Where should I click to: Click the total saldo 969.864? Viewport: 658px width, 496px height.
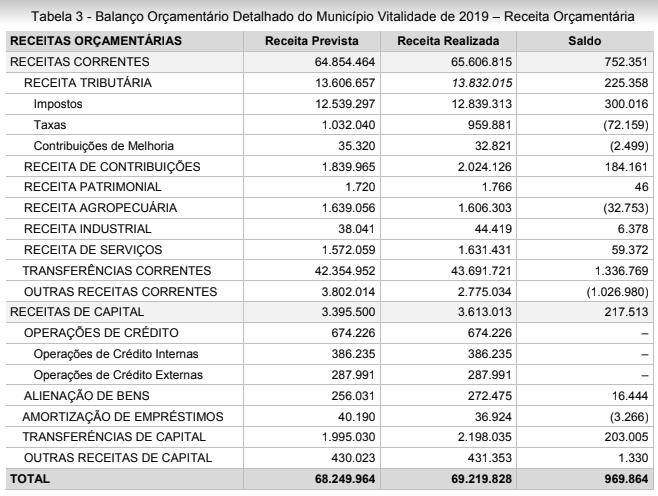pos(626,479)
